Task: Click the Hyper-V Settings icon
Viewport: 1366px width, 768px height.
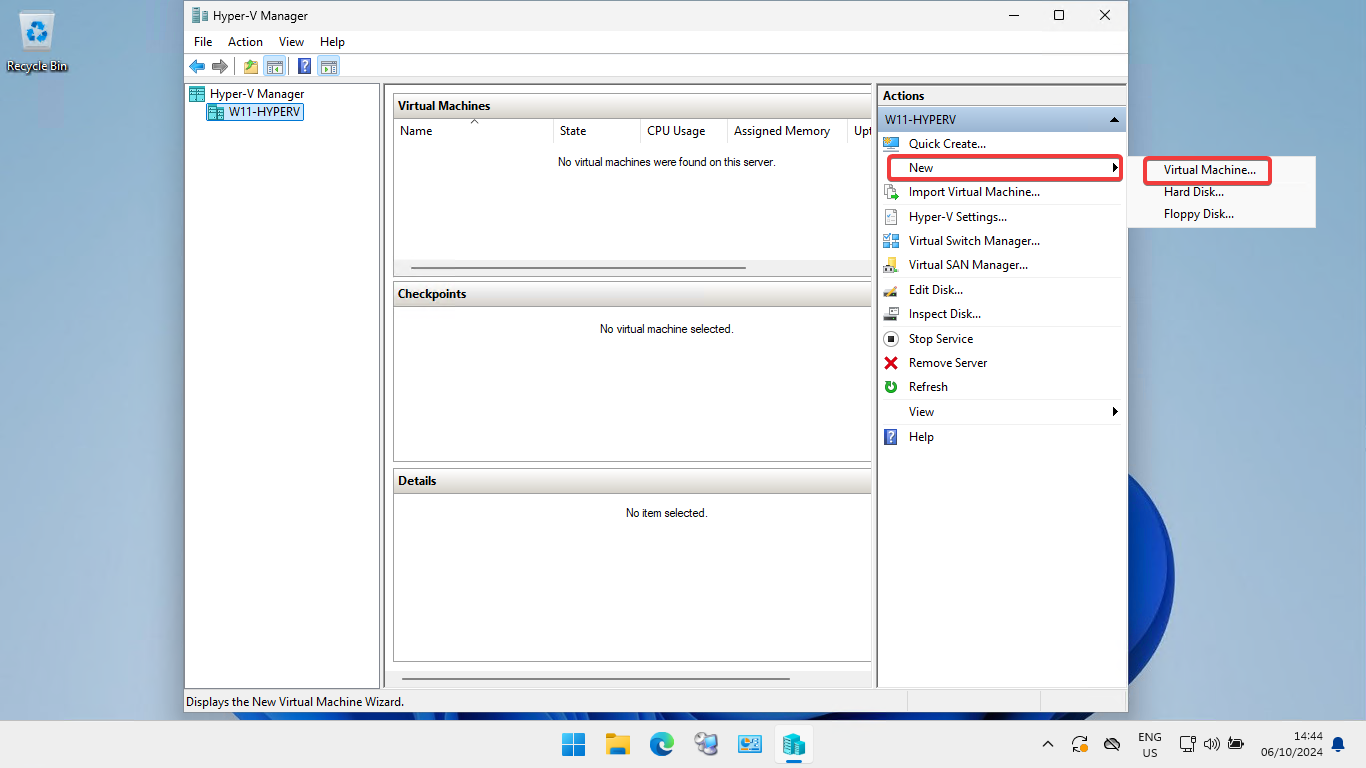Action: [891, 217]
